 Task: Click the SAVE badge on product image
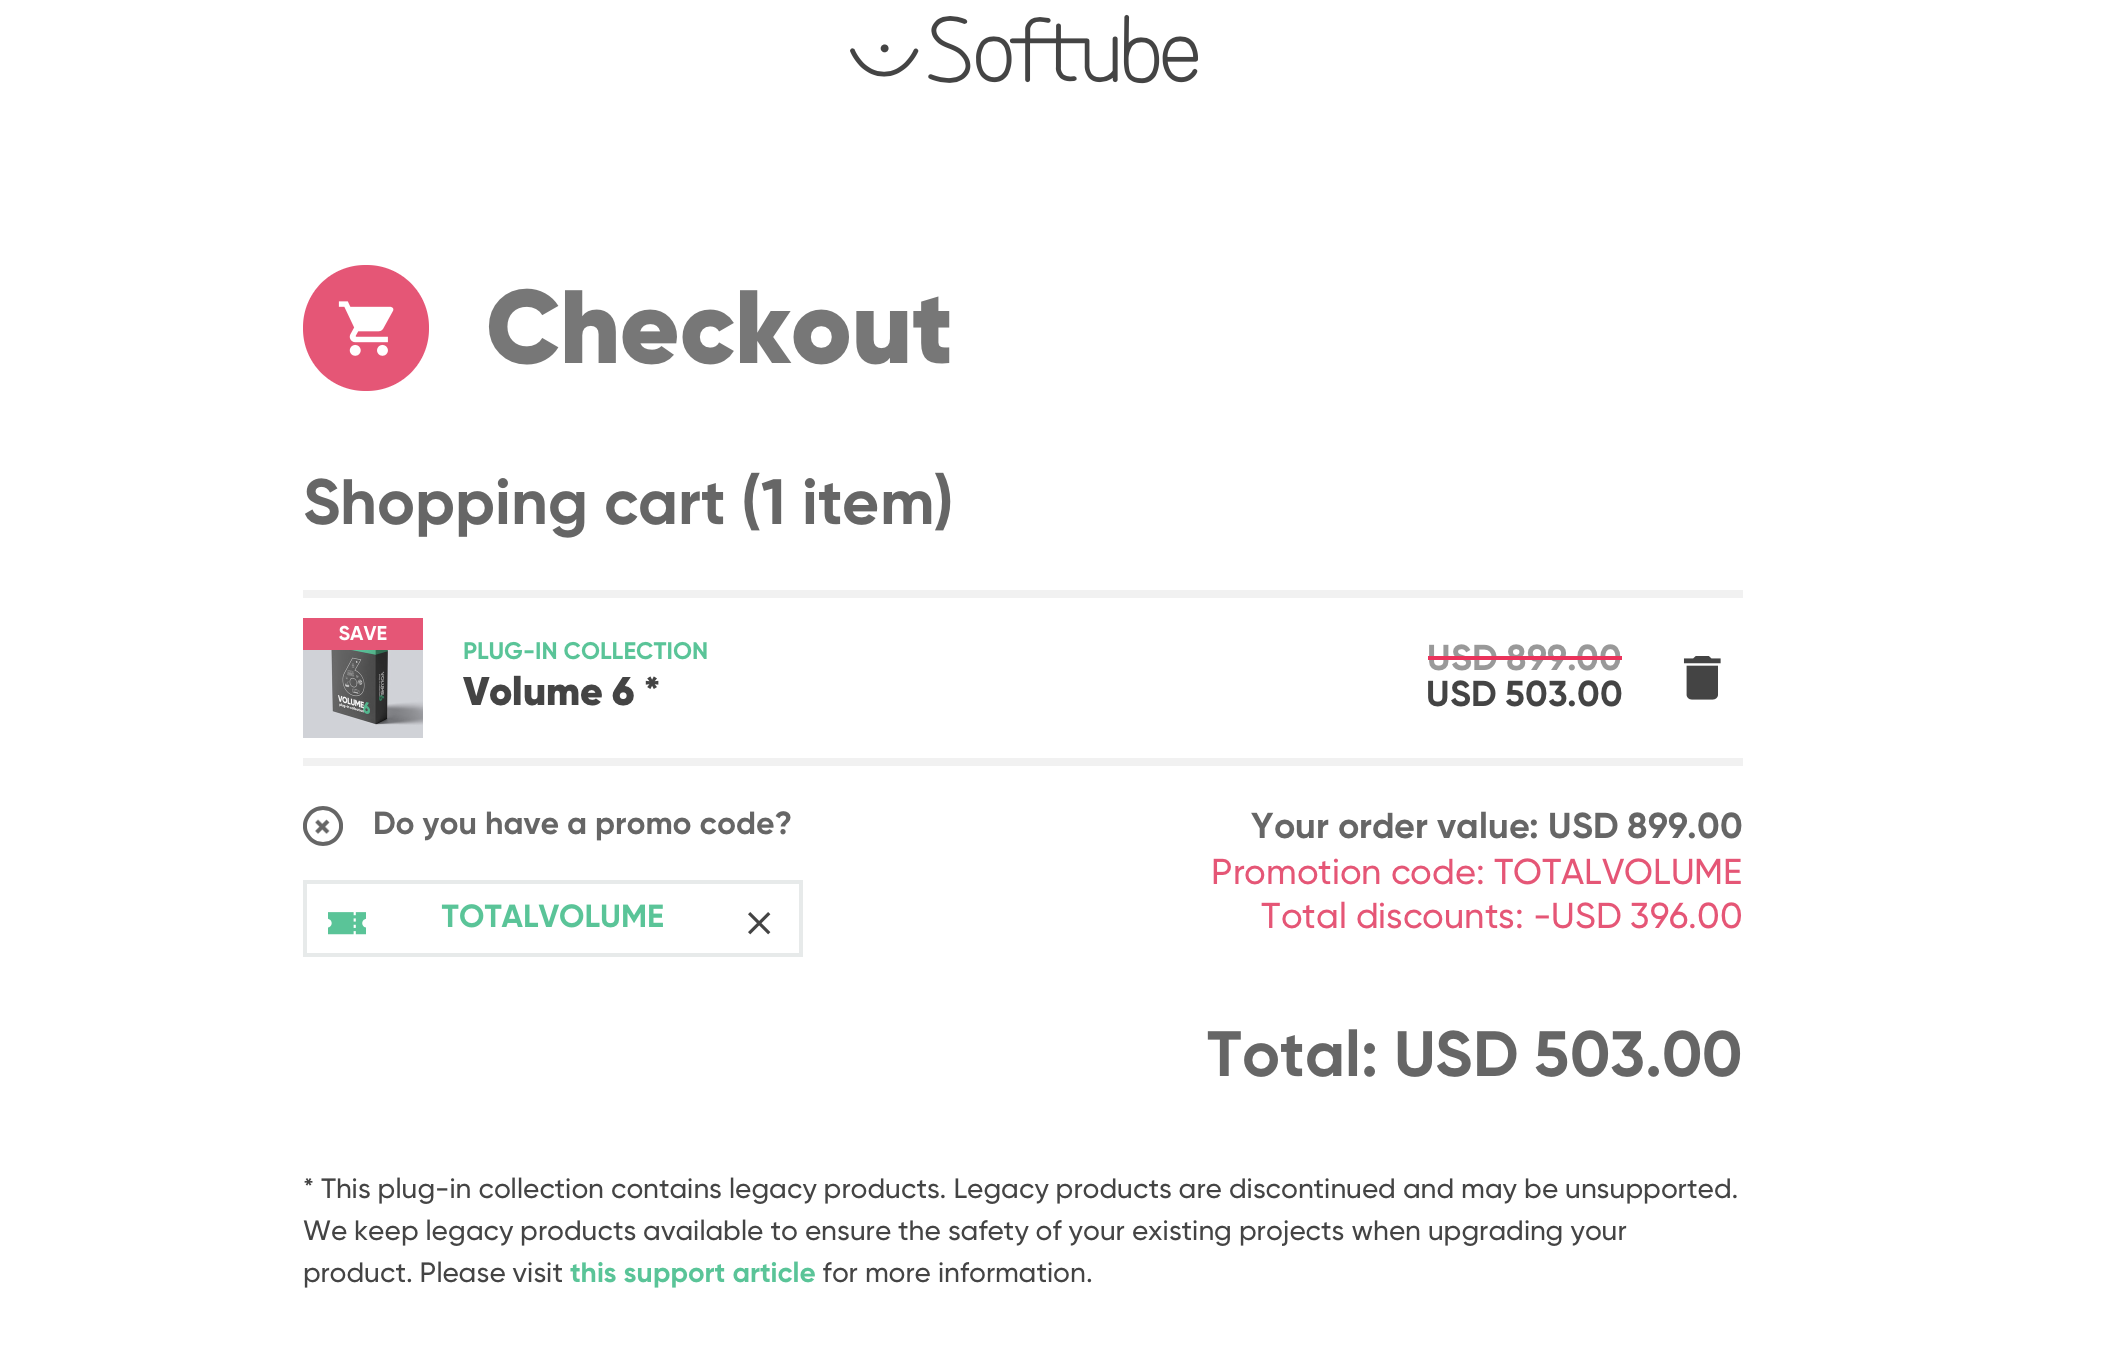363,633
